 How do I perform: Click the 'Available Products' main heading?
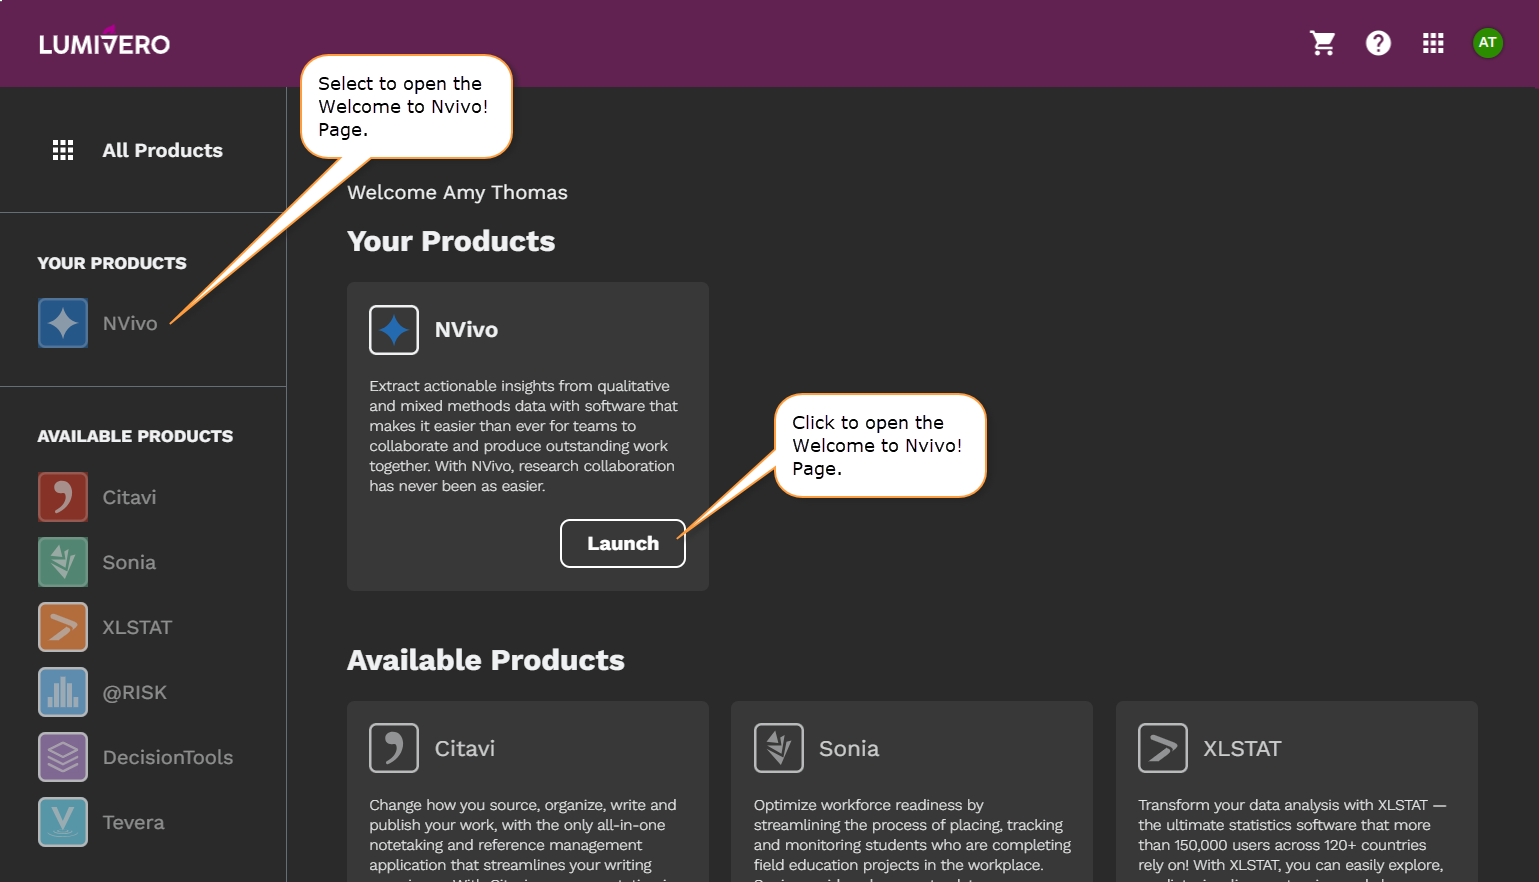point(486,660)
